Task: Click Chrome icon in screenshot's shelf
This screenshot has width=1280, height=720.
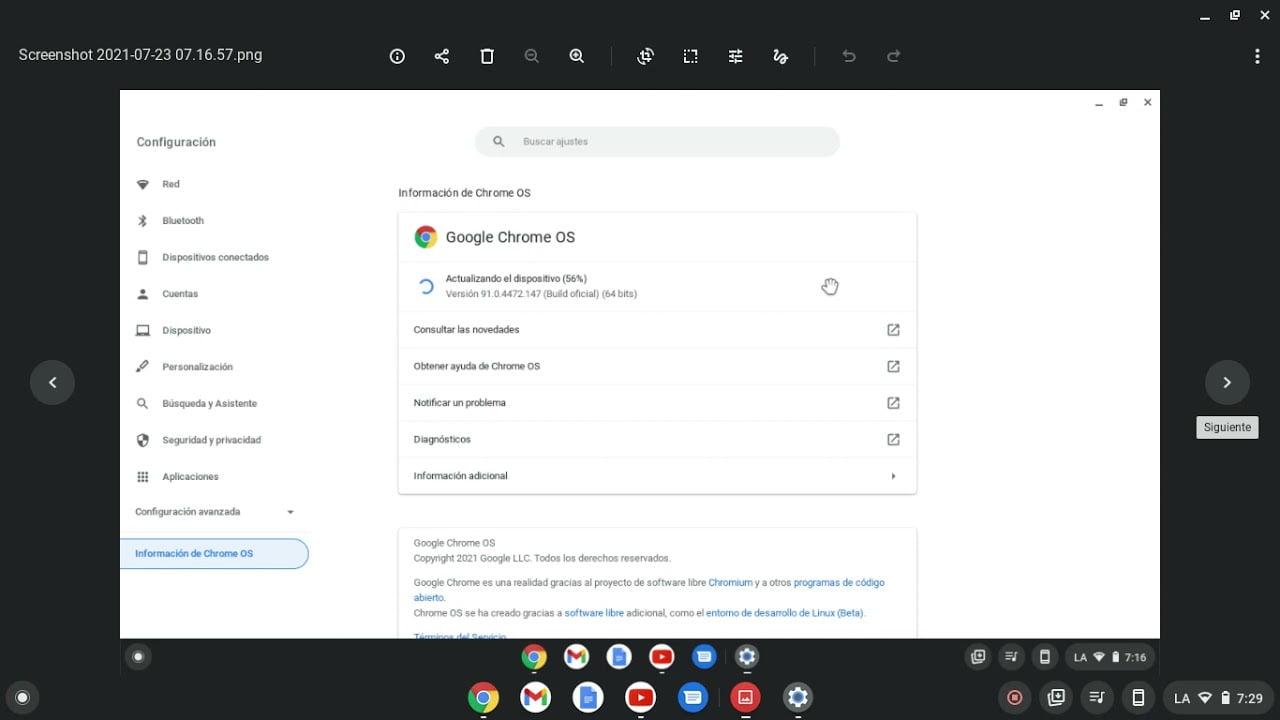Action: pos(534,657)
